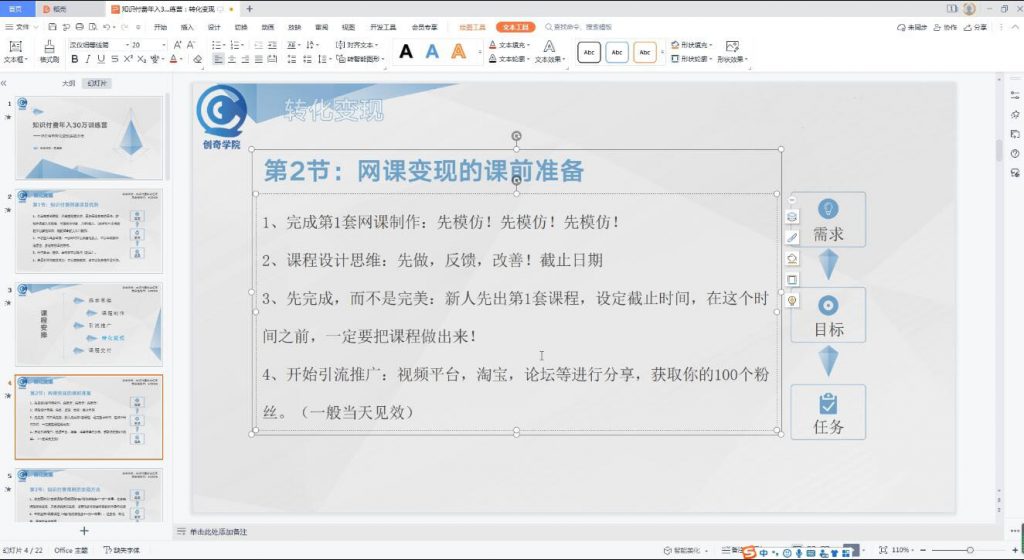Click the search commands field 查找命令

(579, 27)
